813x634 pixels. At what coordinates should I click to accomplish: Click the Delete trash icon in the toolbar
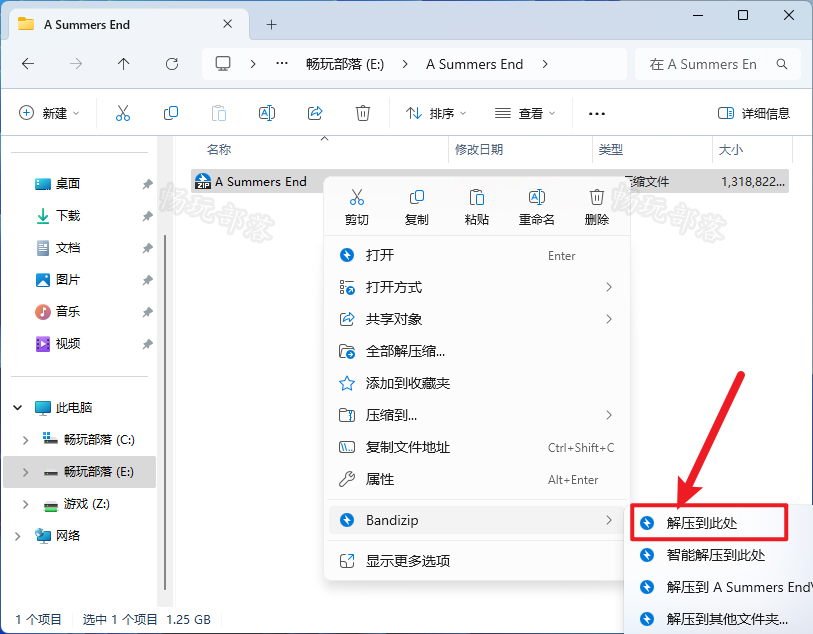coord(362,113)
